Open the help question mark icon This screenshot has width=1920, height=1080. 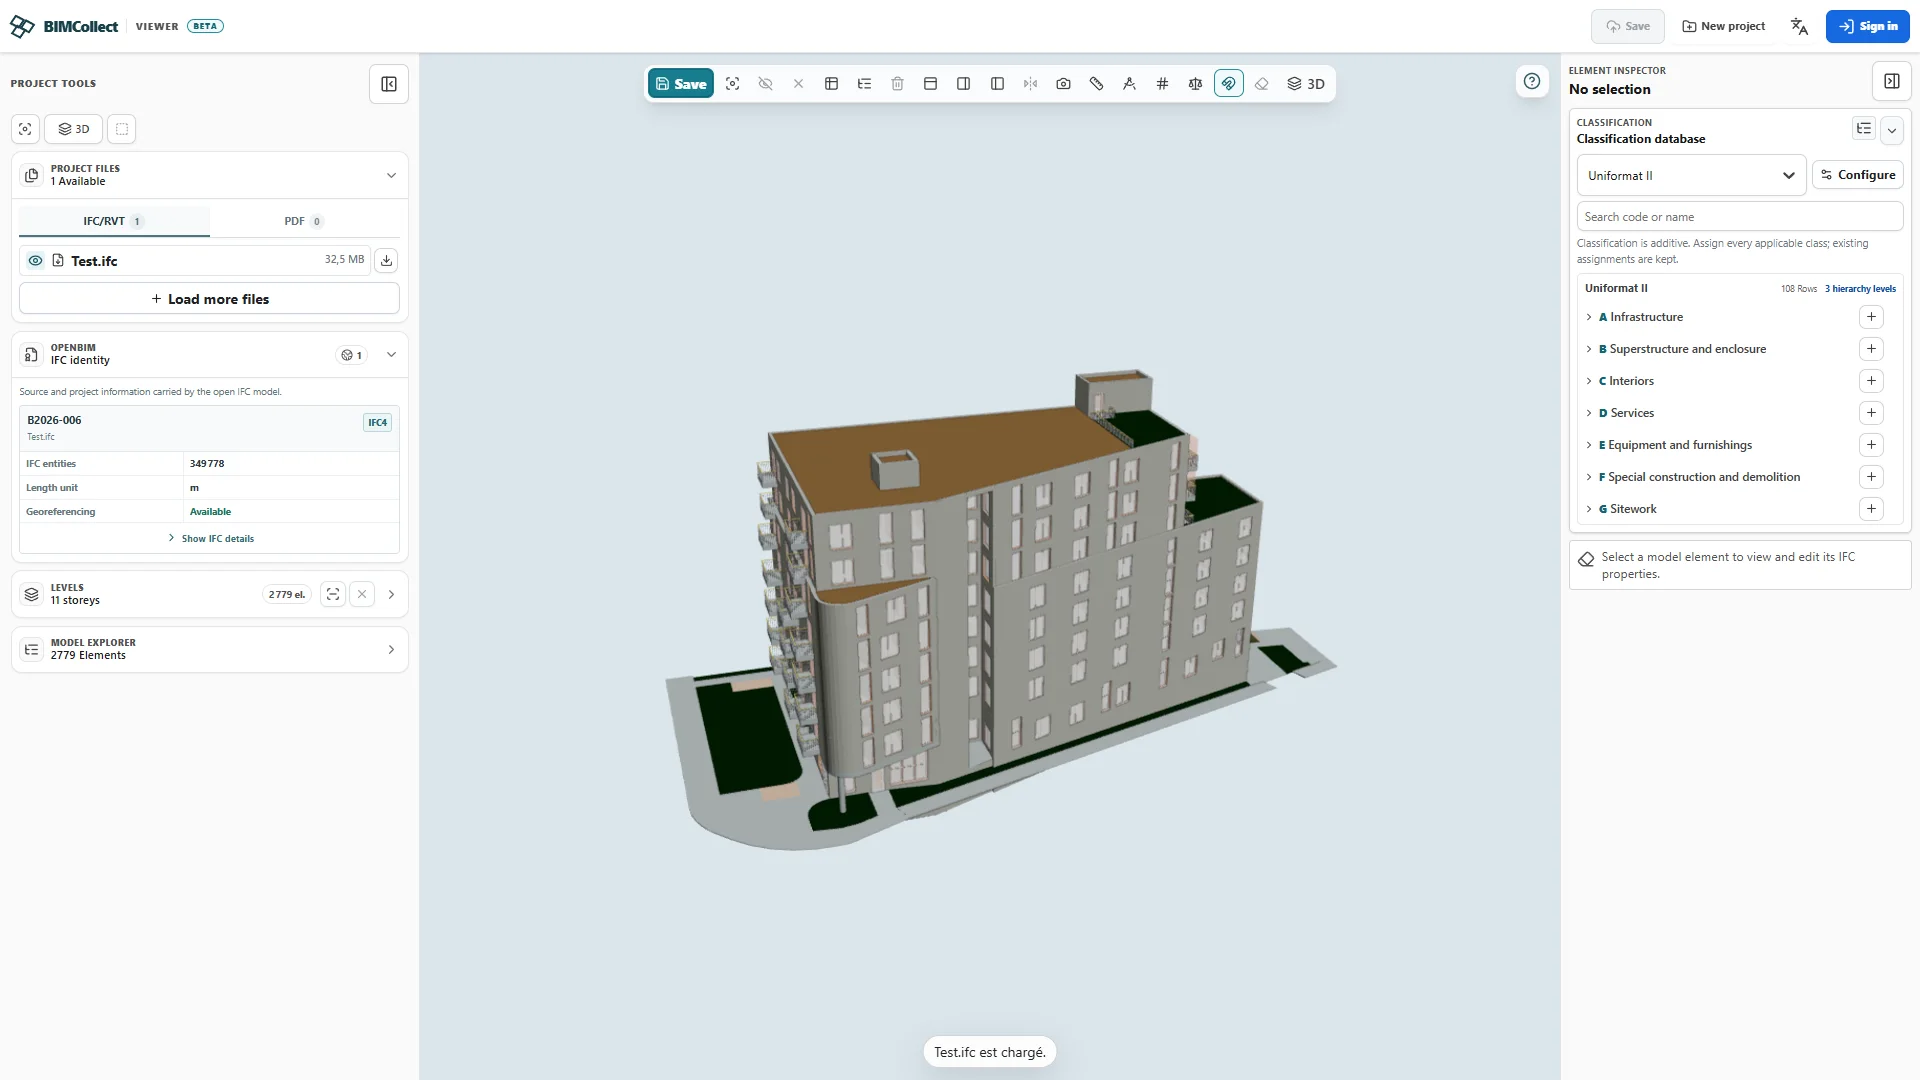pyautogui.click(x=1531, y=81)
